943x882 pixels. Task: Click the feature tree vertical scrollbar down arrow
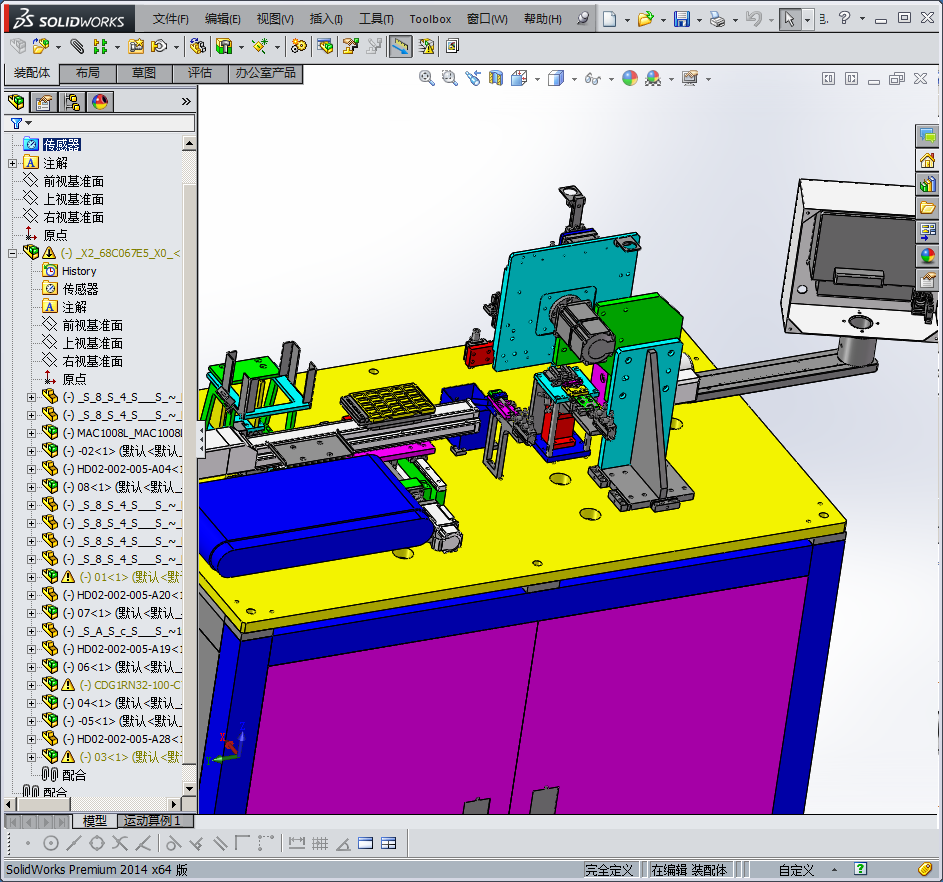189,789
